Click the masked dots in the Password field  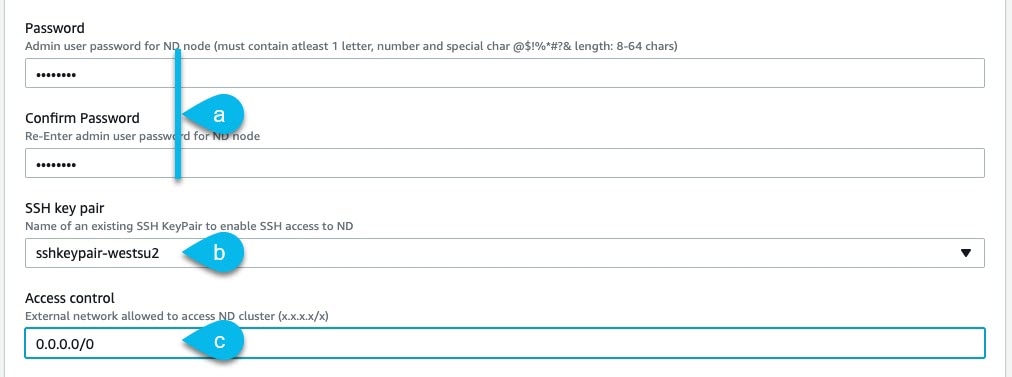[56, 75]
